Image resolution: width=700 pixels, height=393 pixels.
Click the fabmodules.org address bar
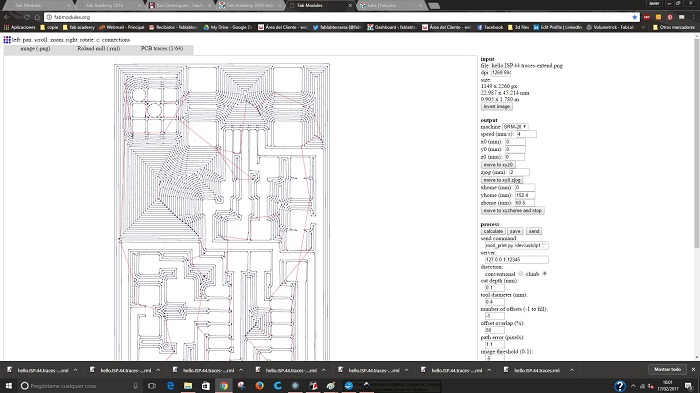pyautogui.click(x=342, y=17)
